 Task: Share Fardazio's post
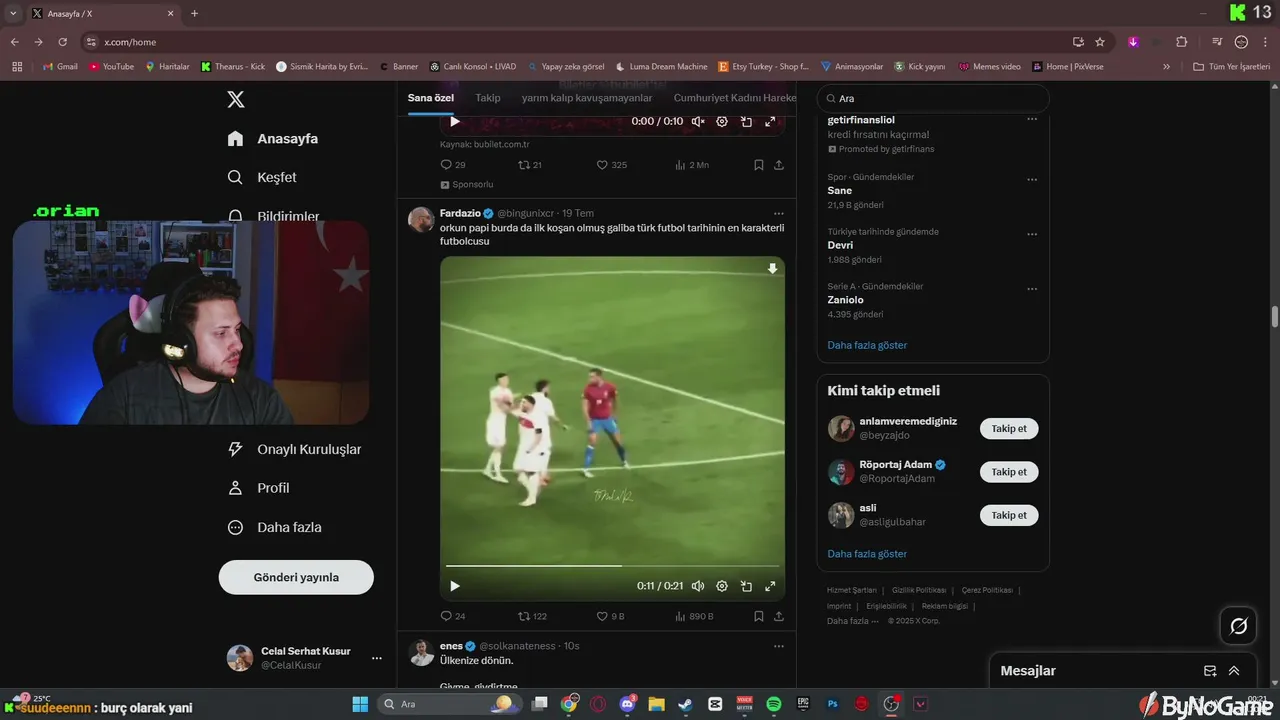click(779, 616)
